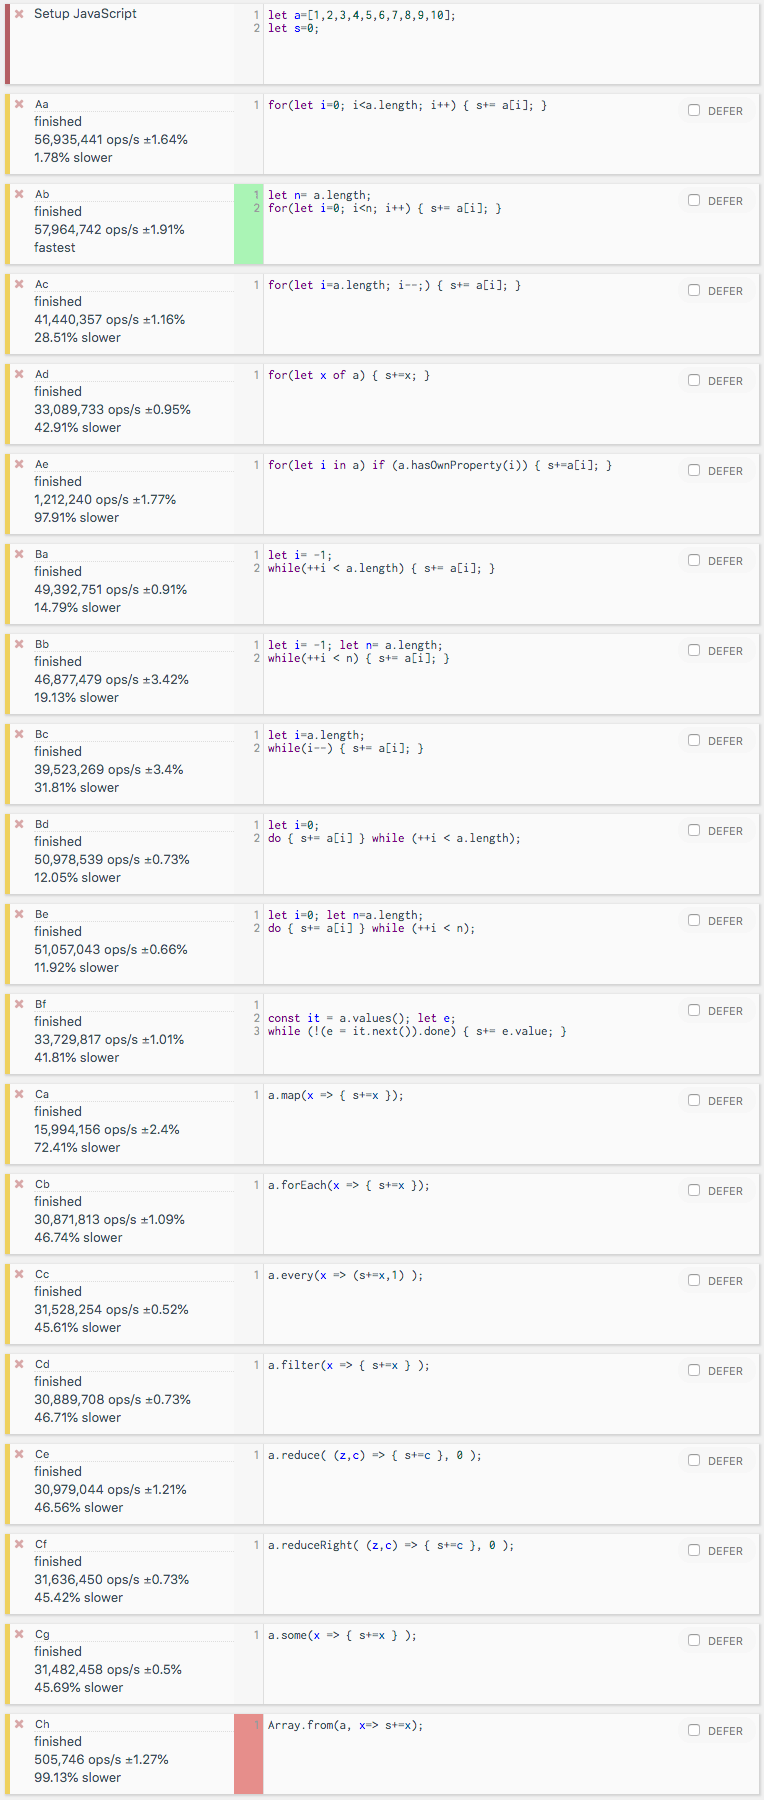Delete test Aa with its X icon
Viewport: 764px width, 1800px height.
pyautogui.click(x=19, y=103)
